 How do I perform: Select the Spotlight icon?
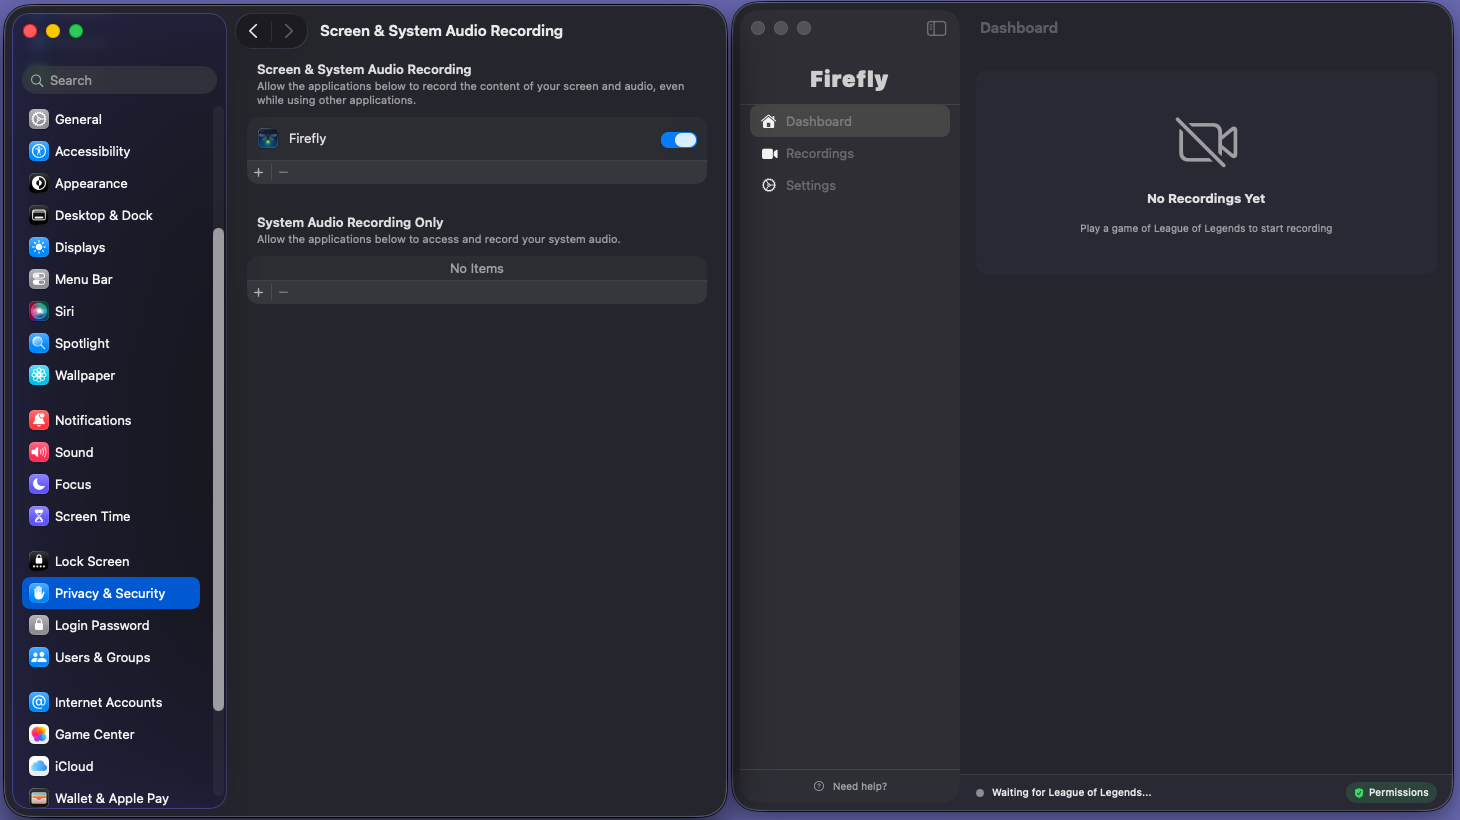(x=39, y=343)
